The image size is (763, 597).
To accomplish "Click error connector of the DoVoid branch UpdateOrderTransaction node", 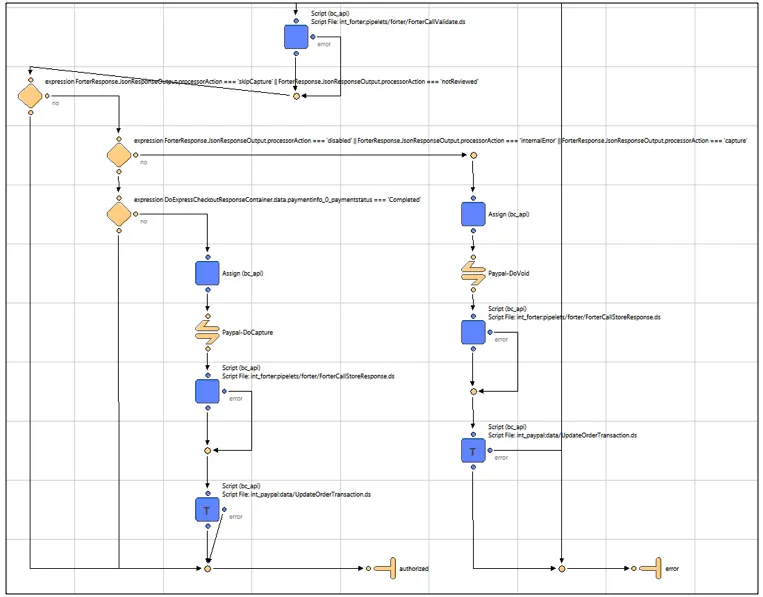I will (490, 451).
